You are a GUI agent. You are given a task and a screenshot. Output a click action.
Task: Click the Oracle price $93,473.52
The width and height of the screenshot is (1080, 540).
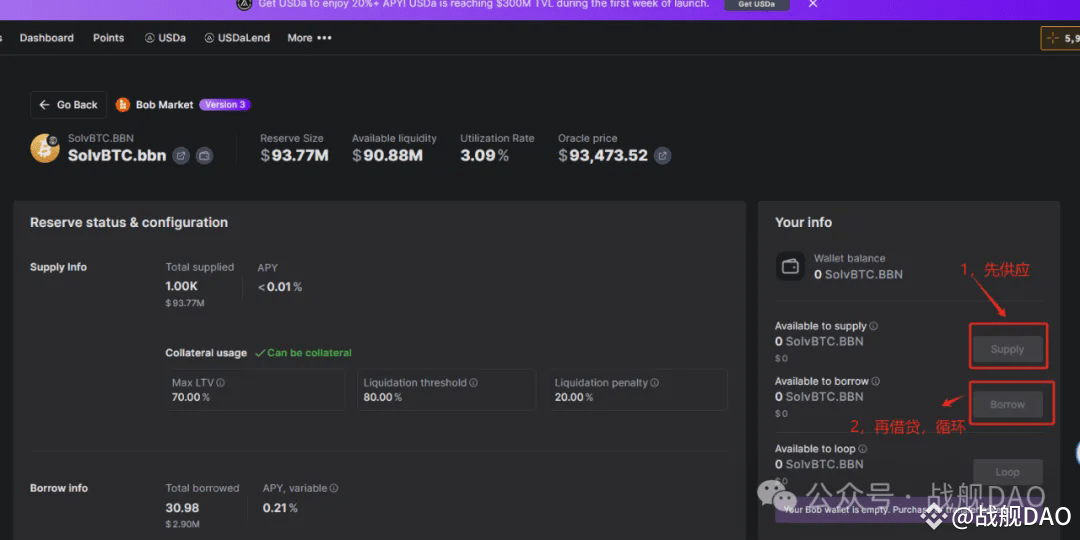[603, 156]
